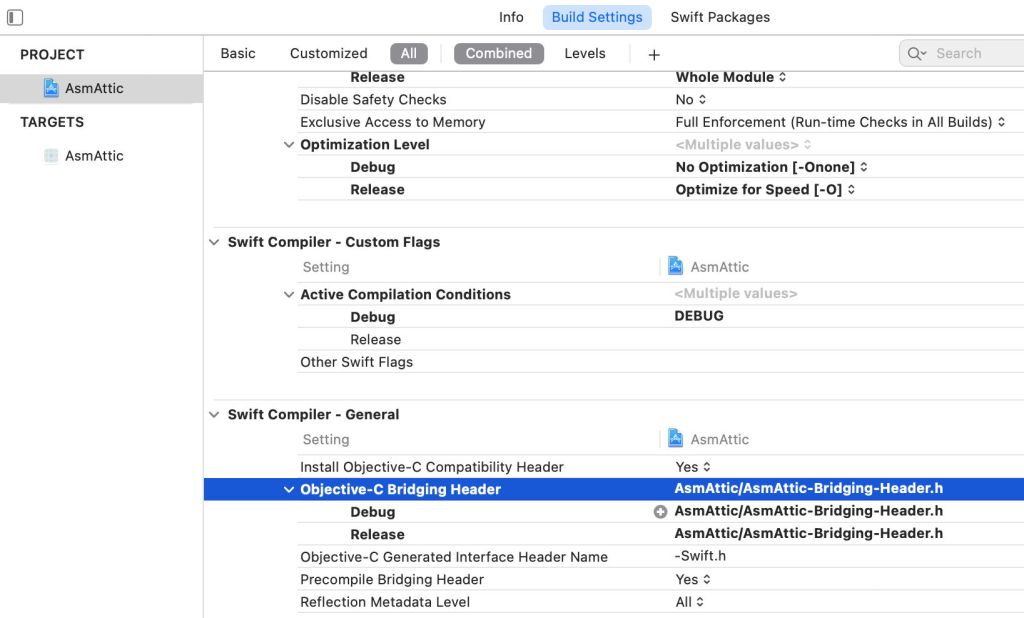1024x618 pixels.
Task: Click the Debug bridging header path value
Action: pyautogui.click(x=808, y=511)
